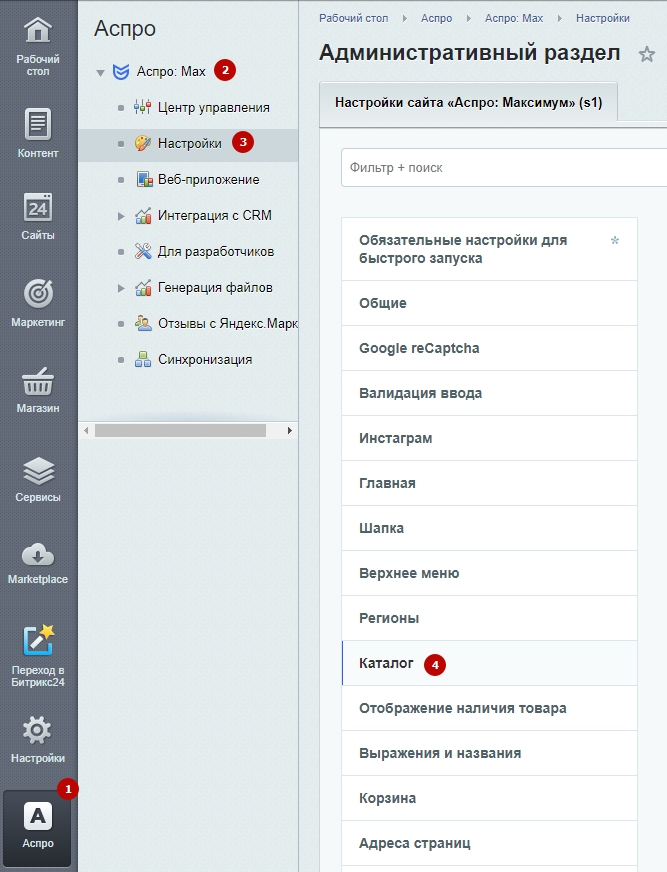Open the Регионы settings section
This screenshot has height=872, width=667.
[490, 618]
